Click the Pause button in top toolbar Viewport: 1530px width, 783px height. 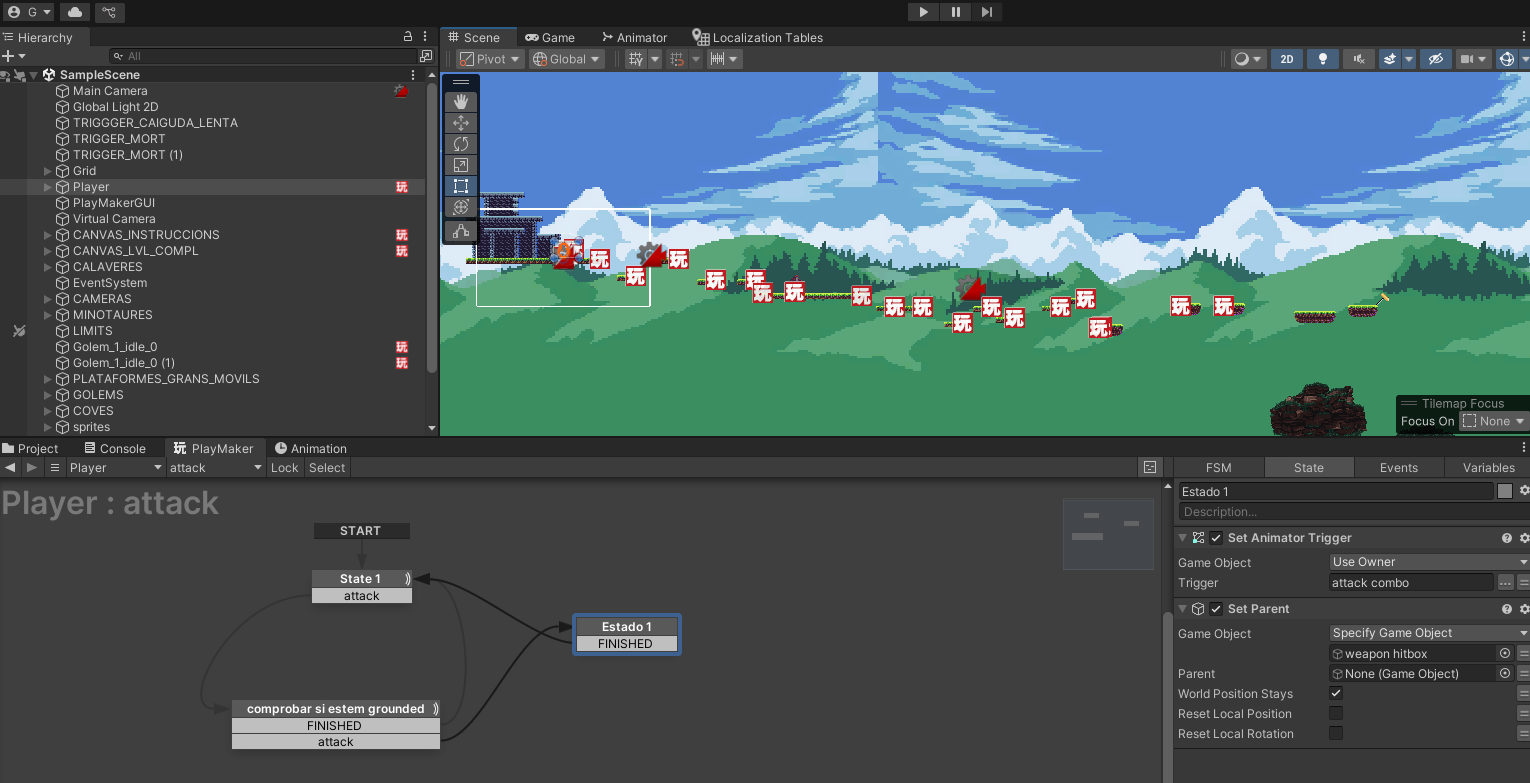955,12
